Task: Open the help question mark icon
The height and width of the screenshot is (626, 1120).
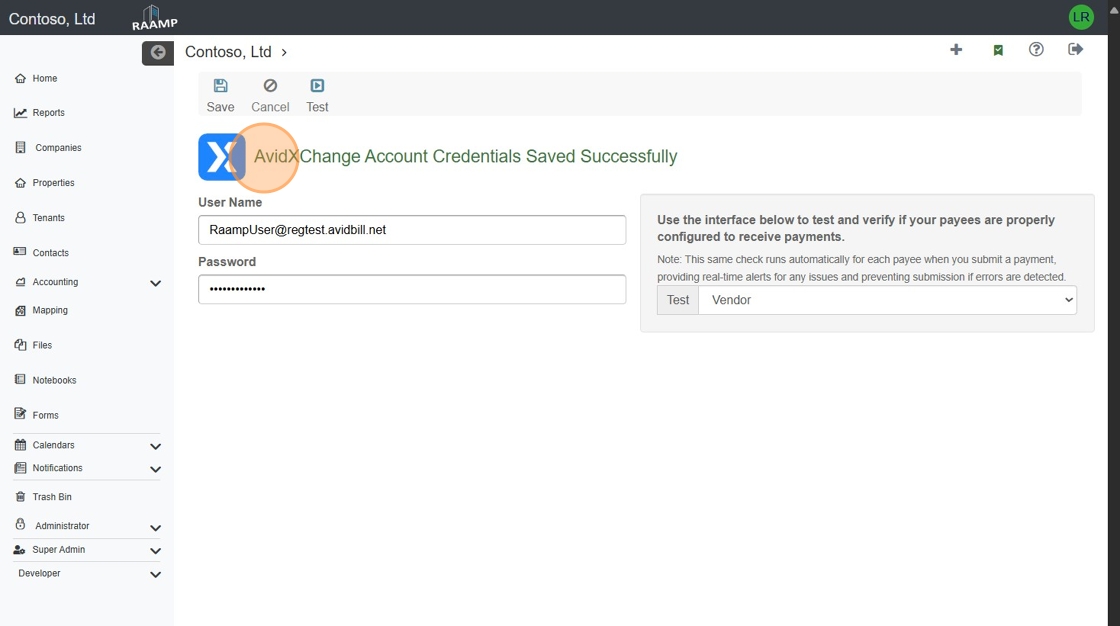Action: pos(1036,50)
